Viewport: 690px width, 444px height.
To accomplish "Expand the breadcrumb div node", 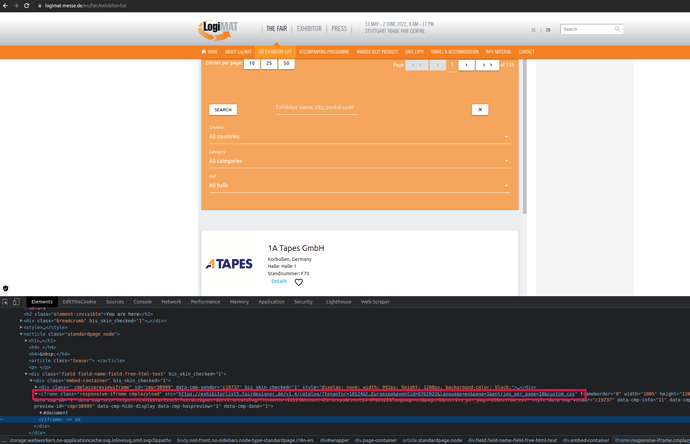I will tap(21, 321).
